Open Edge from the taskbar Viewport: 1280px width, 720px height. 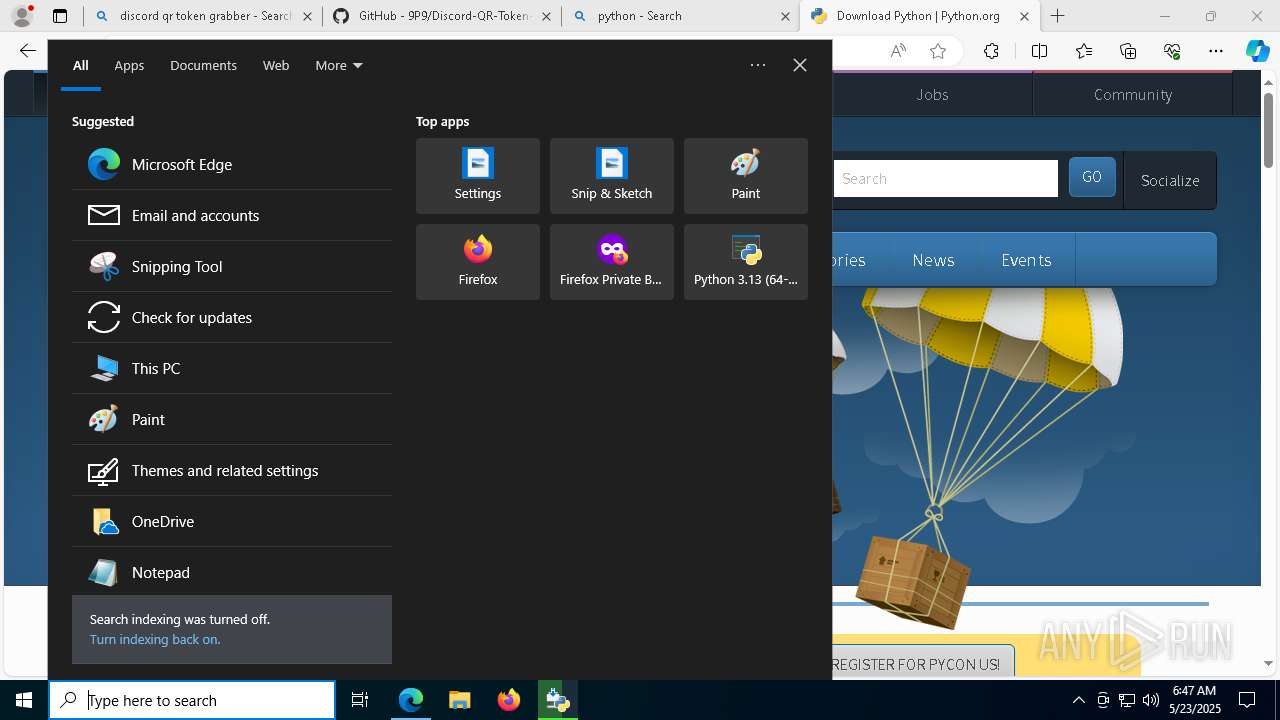[411, 700]
